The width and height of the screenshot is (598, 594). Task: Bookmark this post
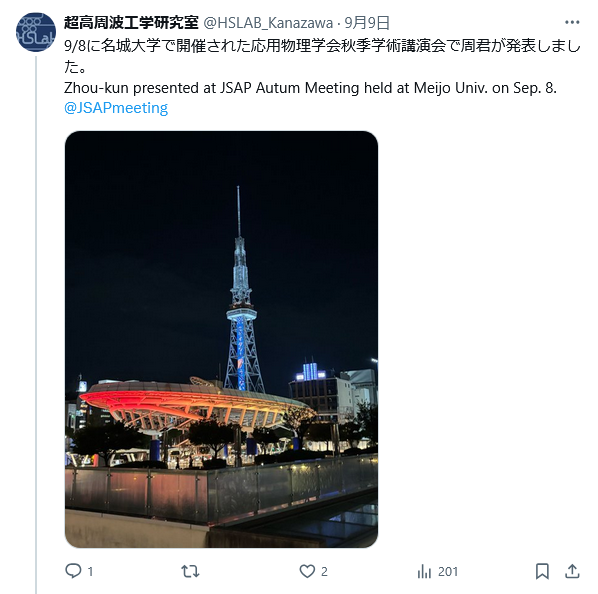(x=542, y=571)
